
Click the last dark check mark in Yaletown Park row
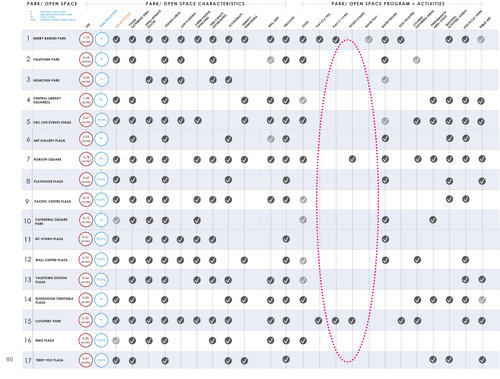(x=385, y=60)
